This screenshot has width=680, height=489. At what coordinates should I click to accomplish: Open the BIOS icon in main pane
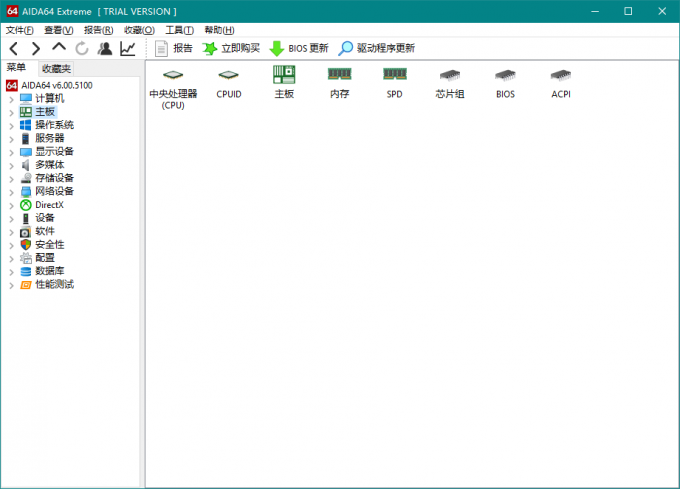[505, 83]
